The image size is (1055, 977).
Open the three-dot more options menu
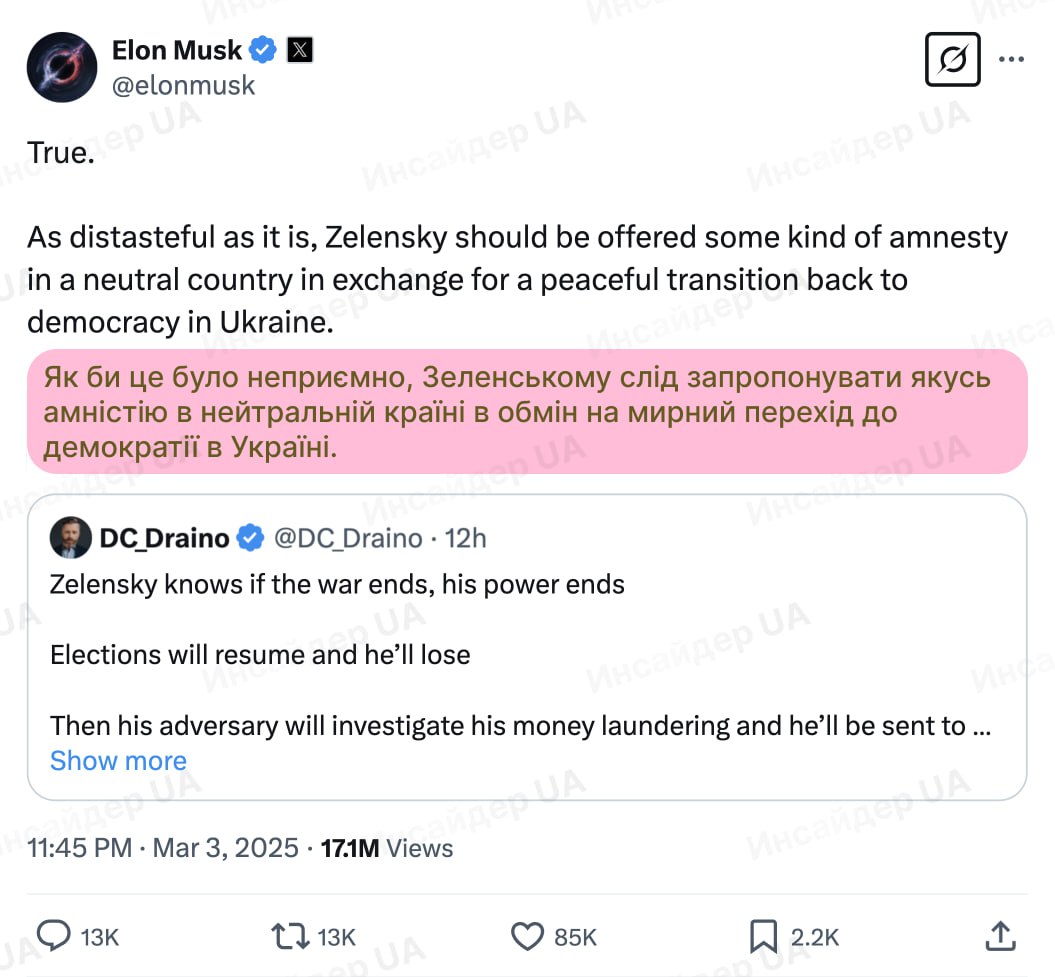click(x=1011, y=60)
